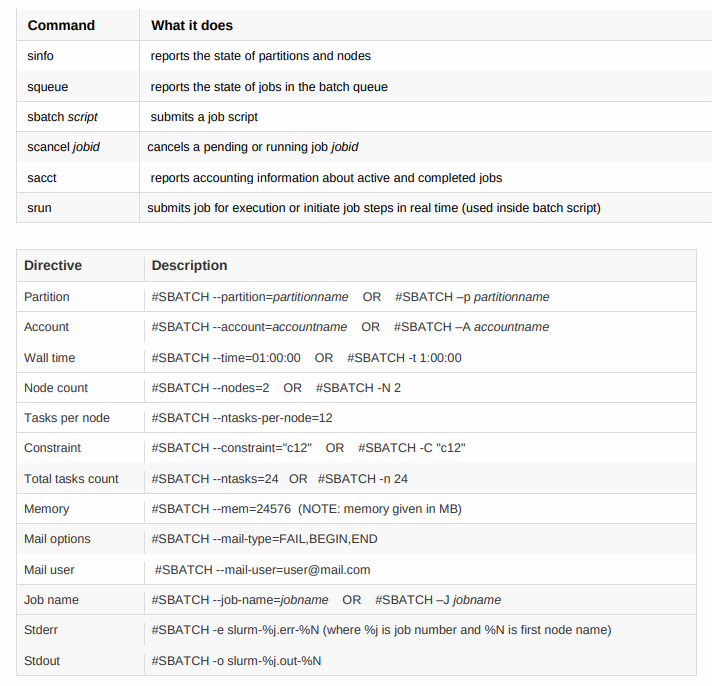Select the squeue command text
712x686 pixels.
[x=48, y=87]
